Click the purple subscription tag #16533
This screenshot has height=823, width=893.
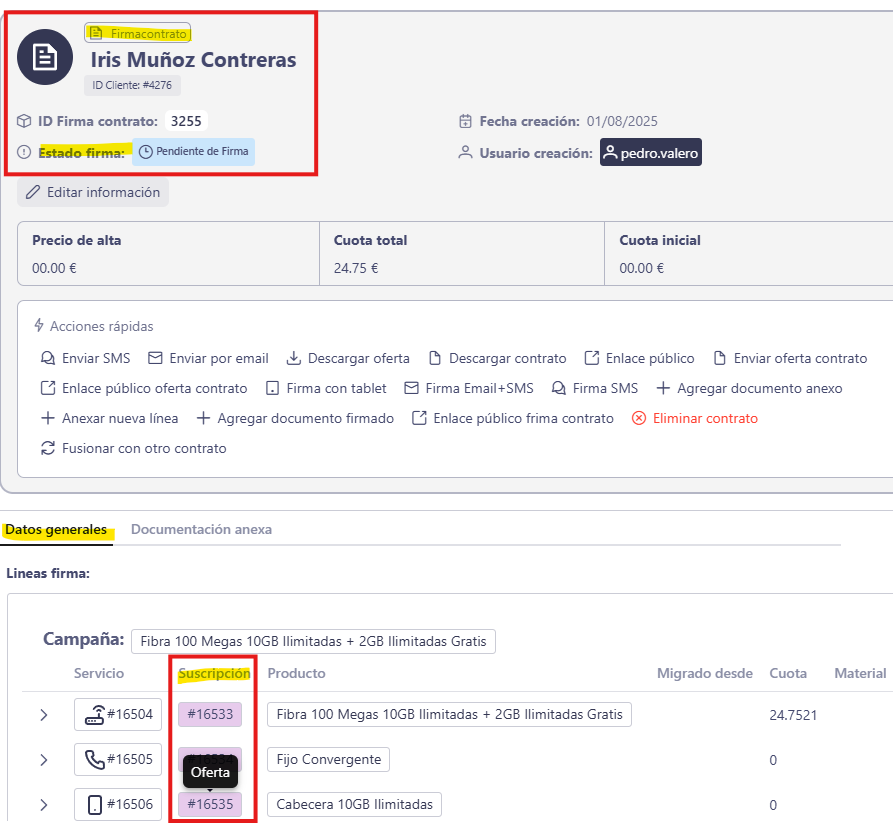210,714
